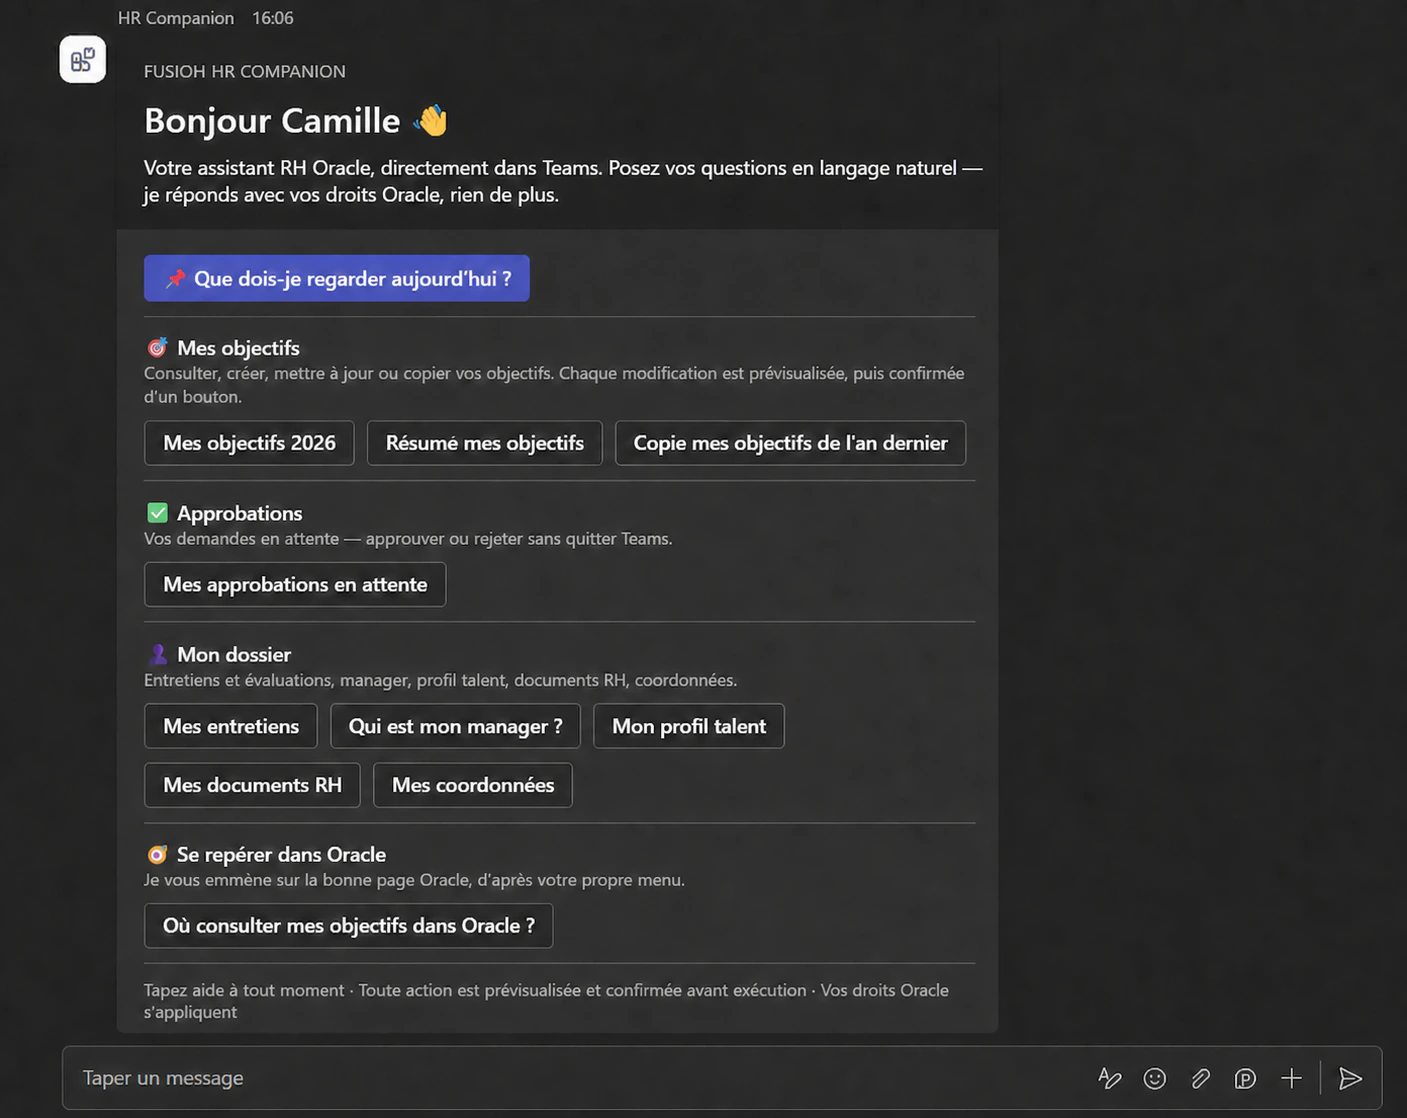This screenshot has width=1407, height=1118.
Task: Click the P bubble icon in composer
Action: pos(1245,1078)
